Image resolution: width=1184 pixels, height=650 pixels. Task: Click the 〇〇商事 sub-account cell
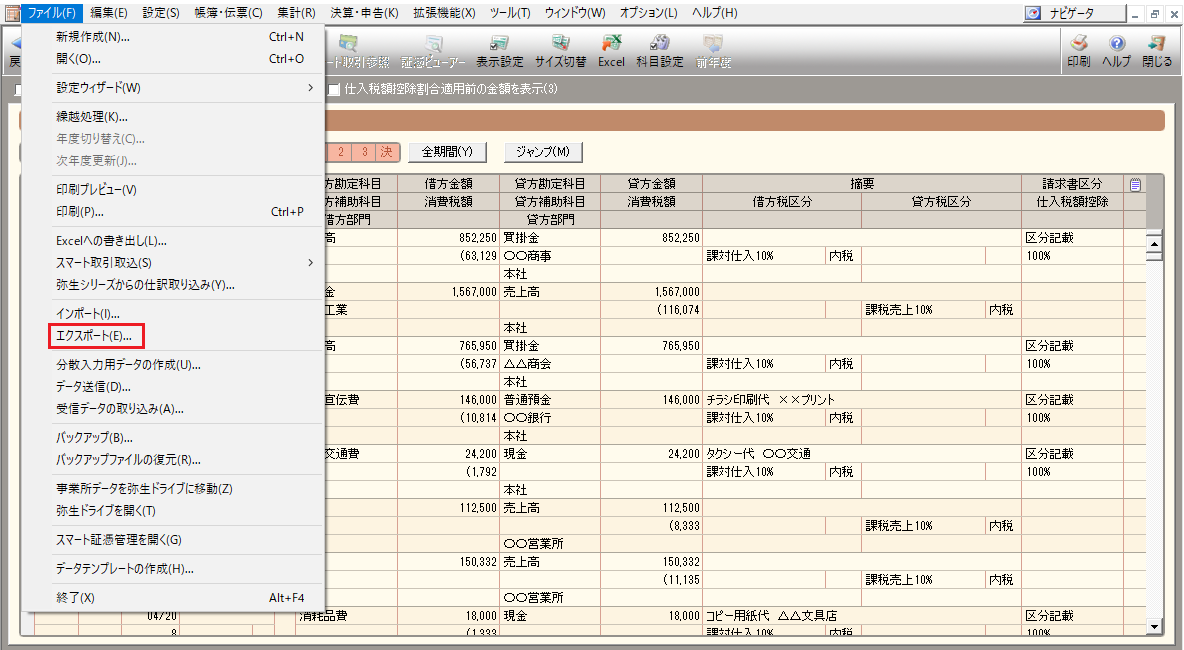[550, 256]
